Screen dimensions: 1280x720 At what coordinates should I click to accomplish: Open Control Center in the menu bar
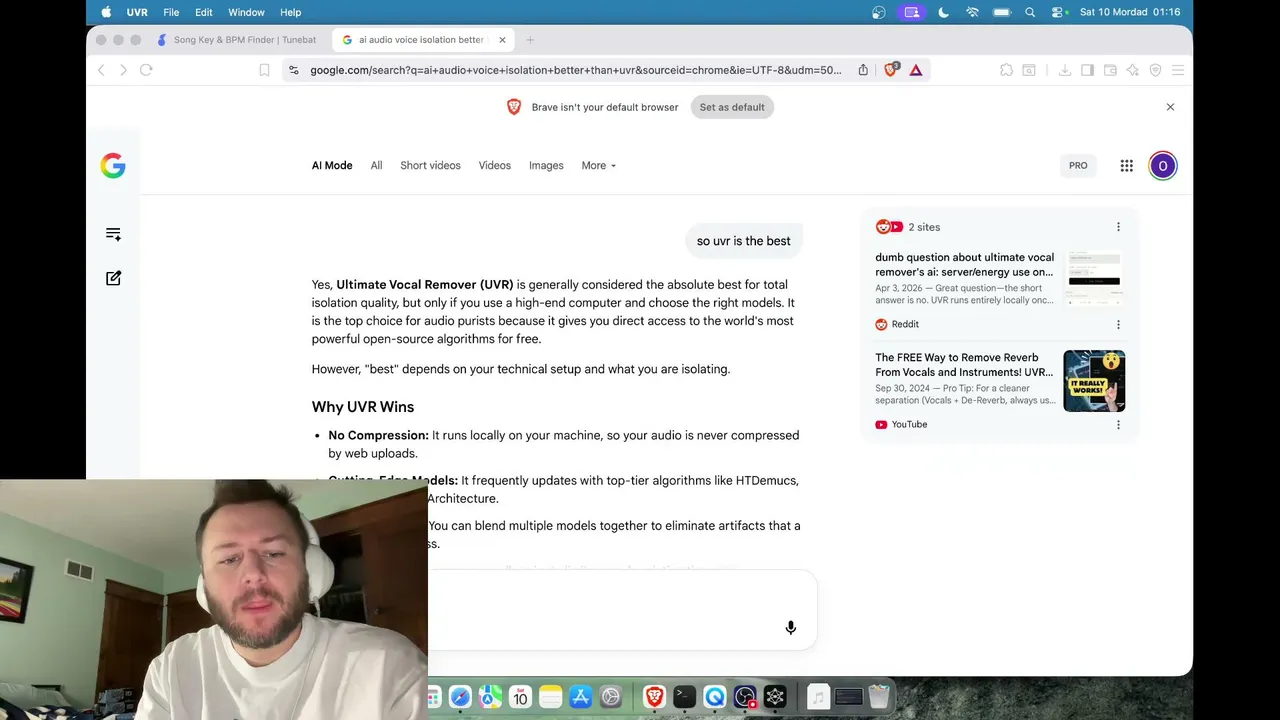click(x=1059, y=12)
